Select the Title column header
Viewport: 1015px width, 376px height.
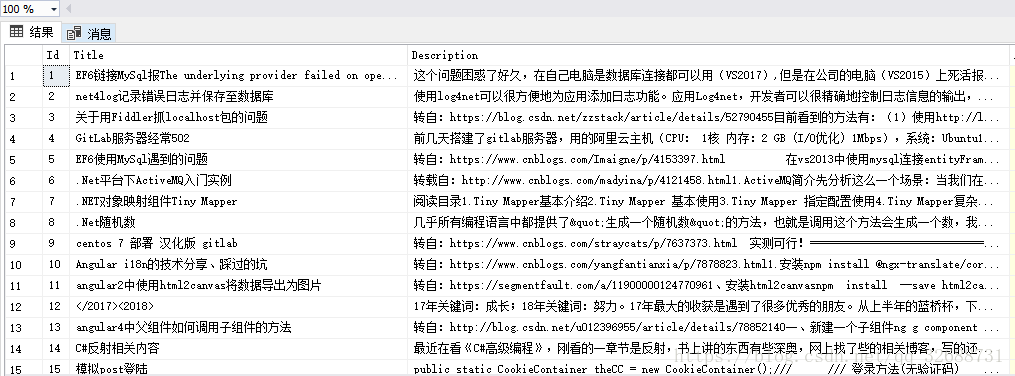(x=238, y=55)
